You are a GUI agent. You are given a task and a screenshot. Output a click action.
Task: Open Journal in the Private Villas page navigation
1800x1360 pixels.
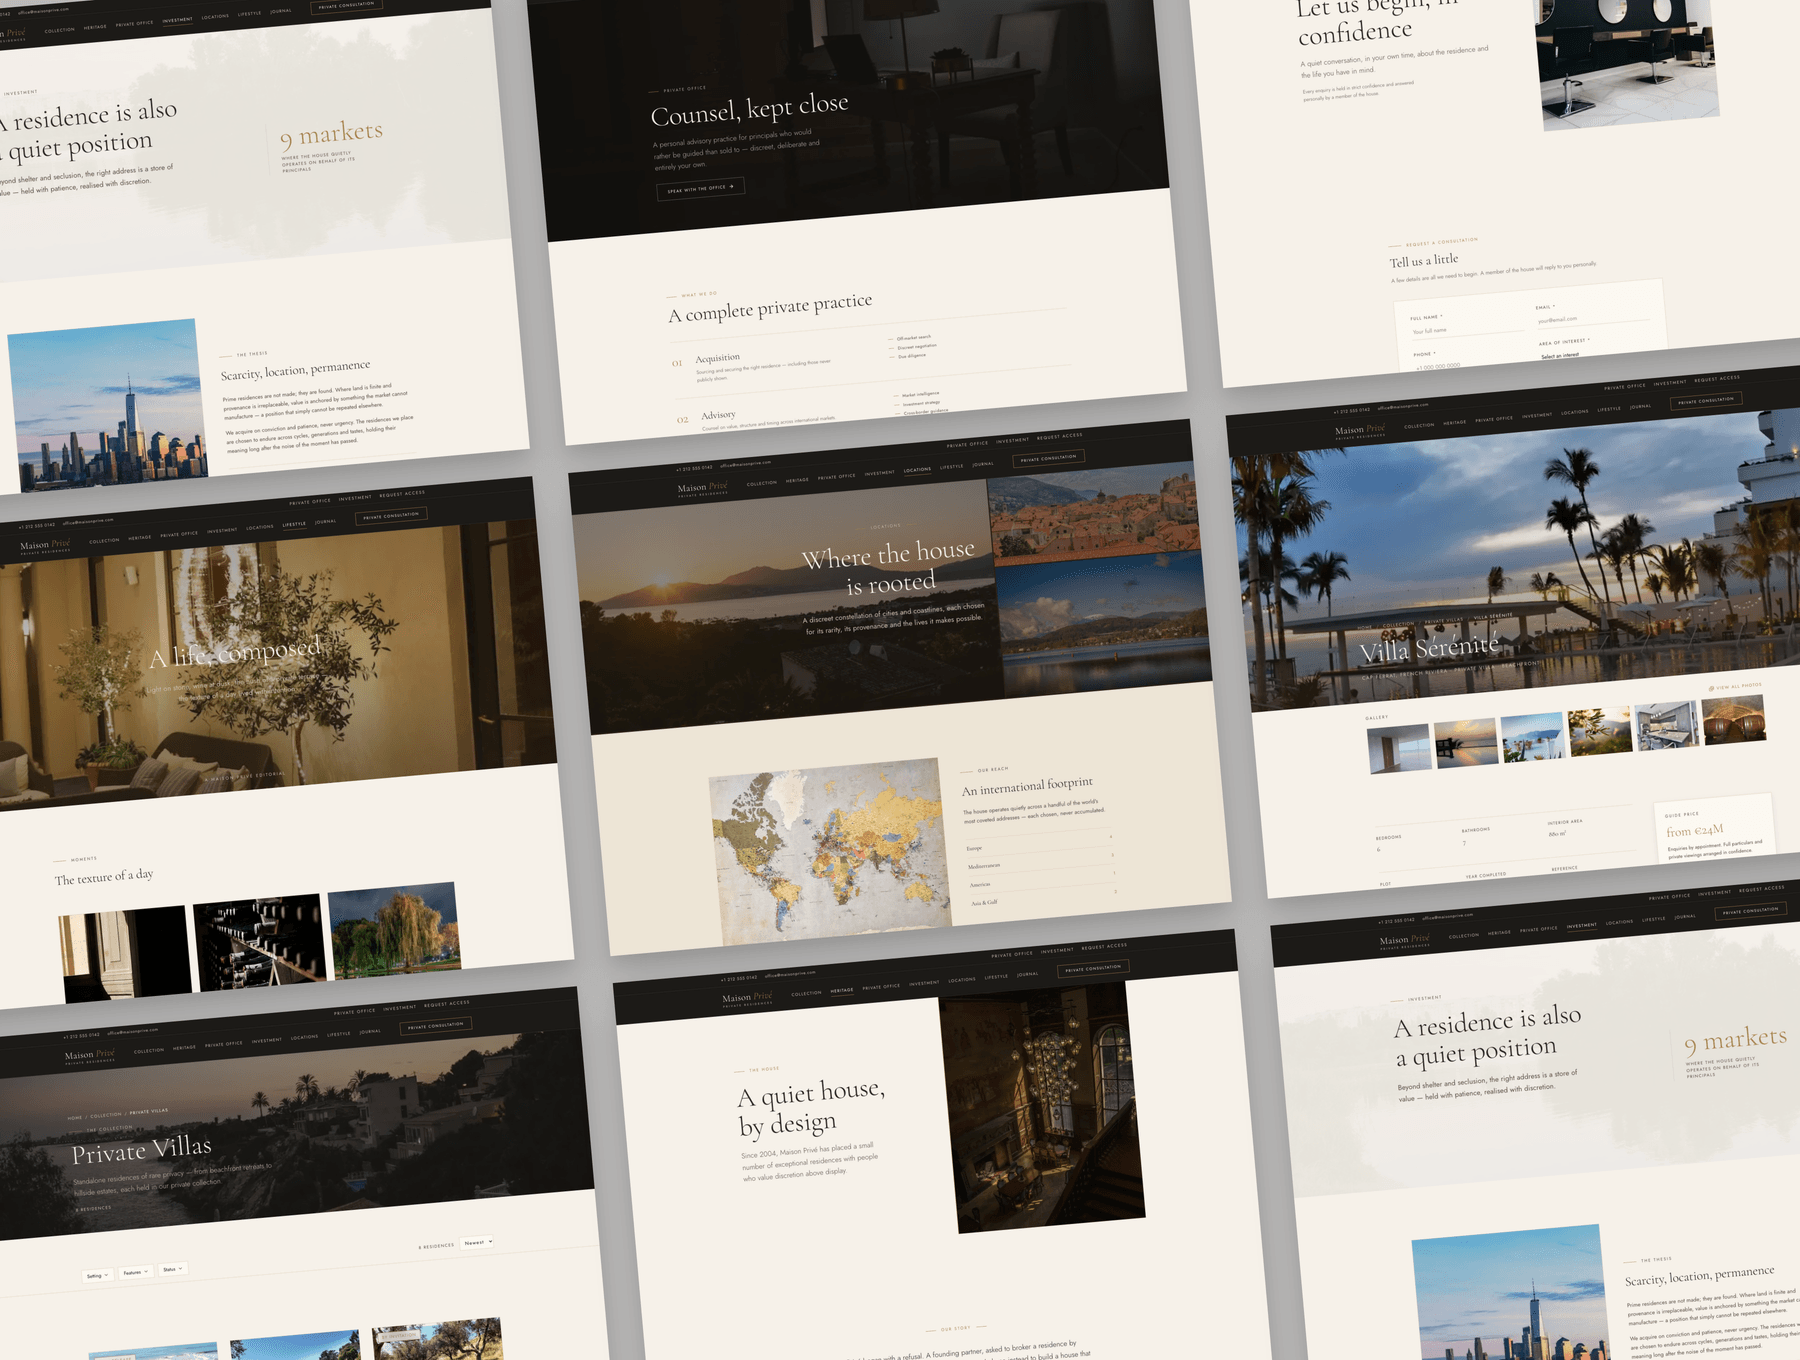click(370, 1031)
